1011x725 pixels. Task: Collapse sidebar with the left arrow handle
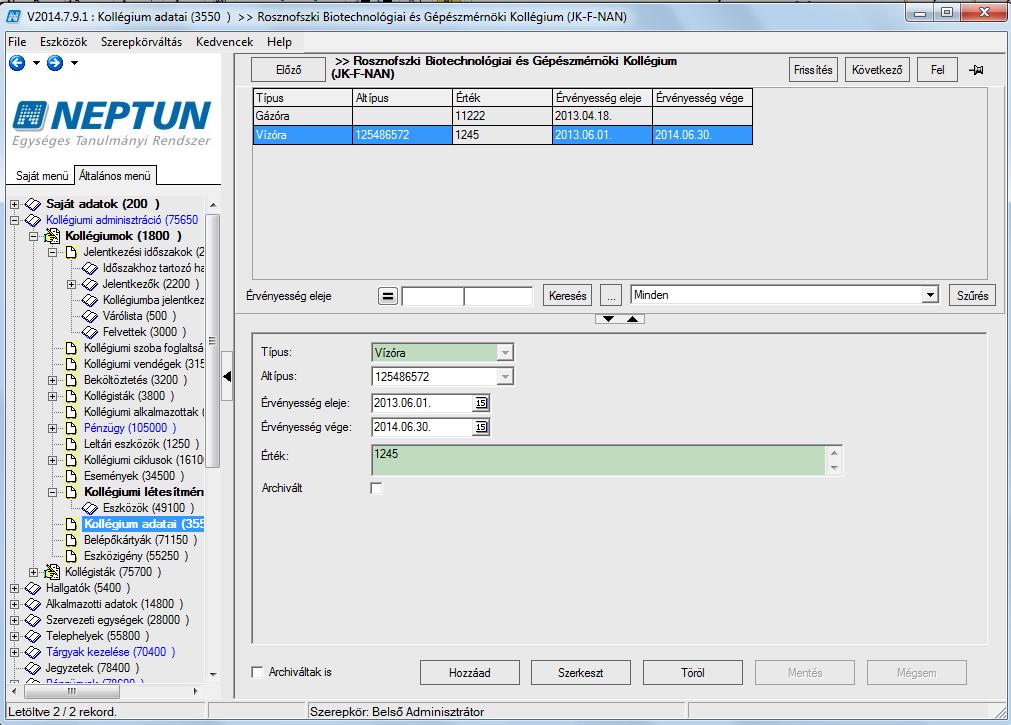[227, 376]
